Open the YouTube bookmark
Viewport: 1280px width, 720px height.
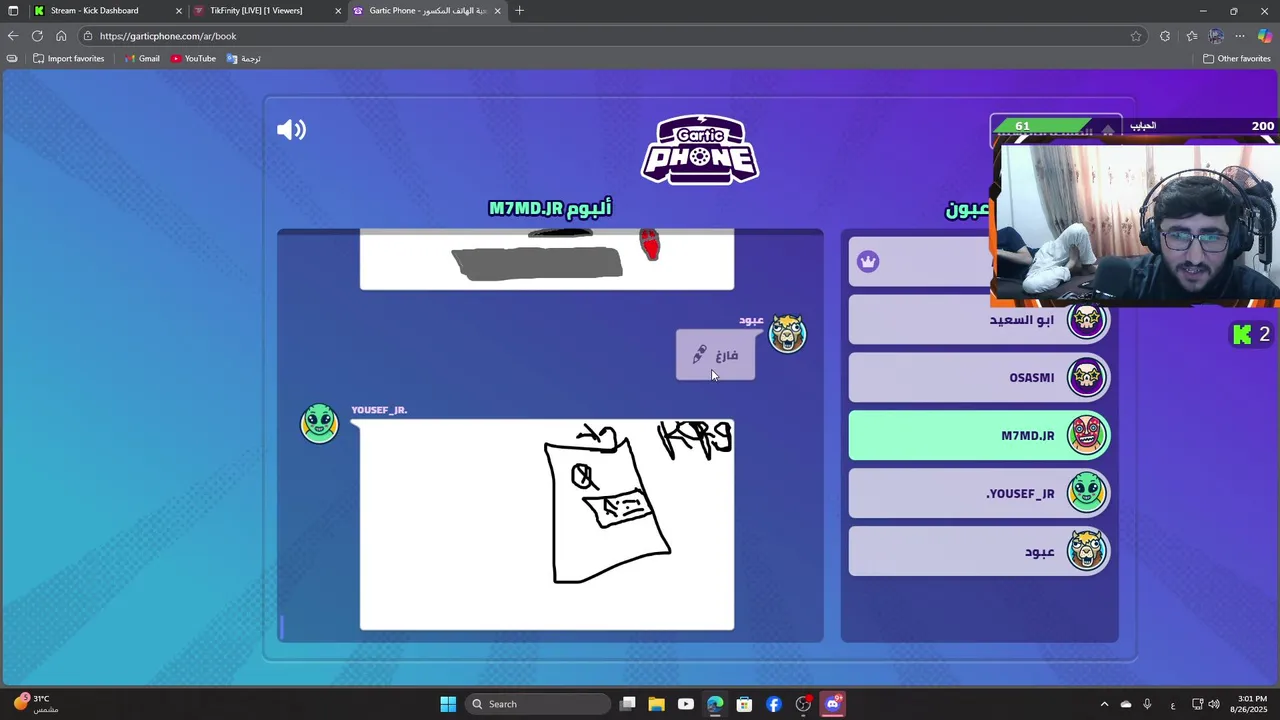click(193, 59)
